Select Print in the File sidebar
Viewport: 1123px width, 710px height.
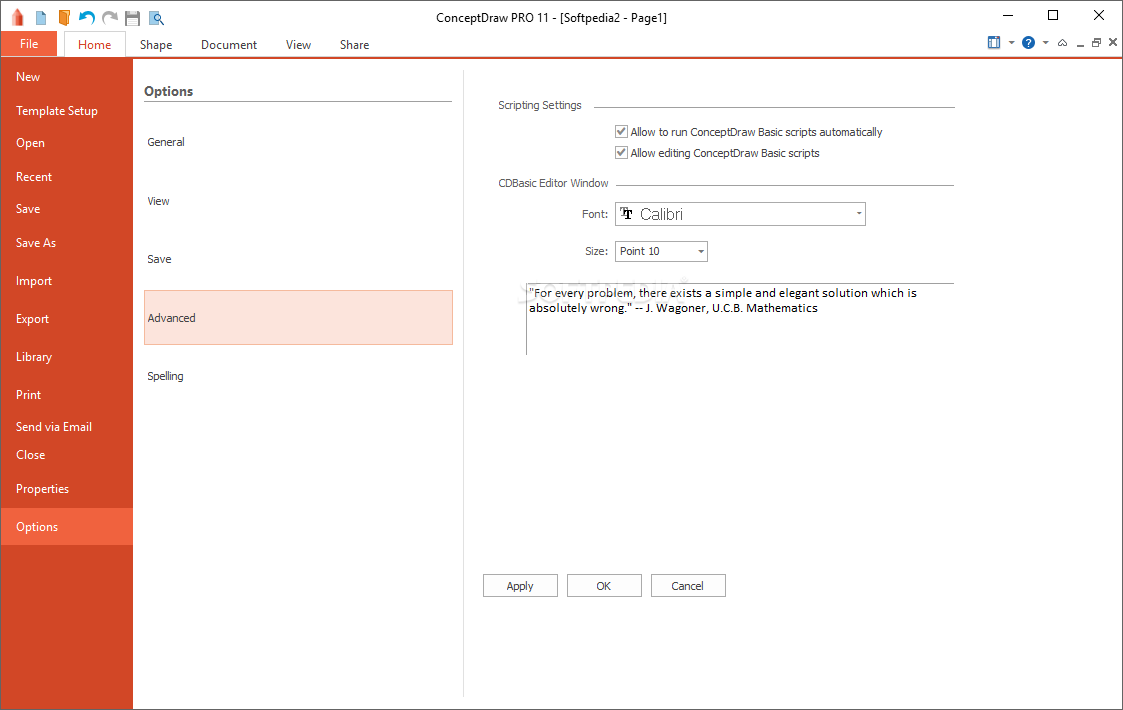pyautogui.click(x=67, y=395)
